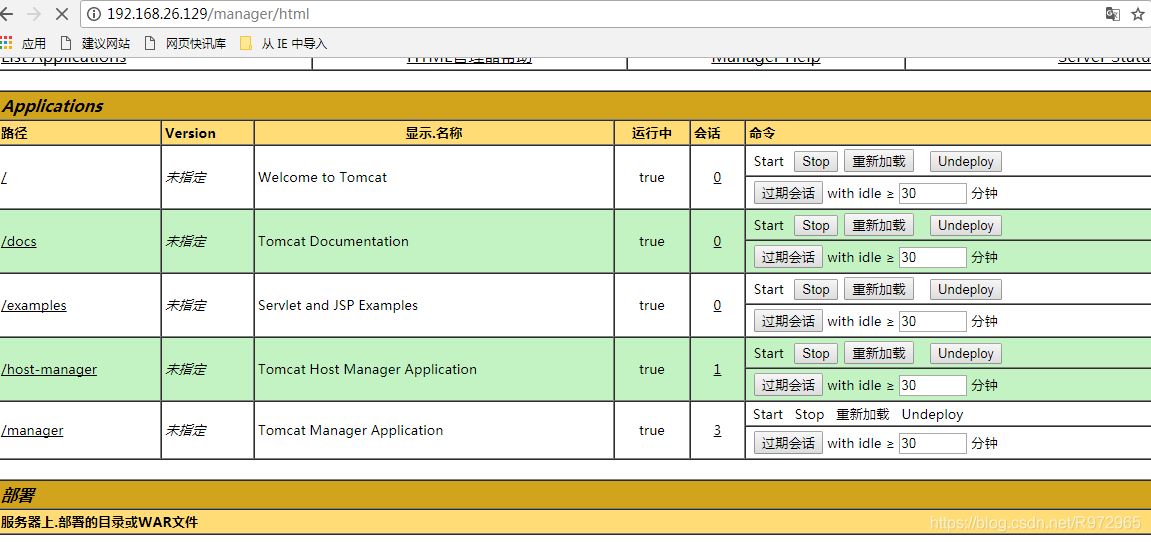Image resolution: width=1151 pixels, height=542 pixels.
Task: Stop the /docs application
Action: 816,225
